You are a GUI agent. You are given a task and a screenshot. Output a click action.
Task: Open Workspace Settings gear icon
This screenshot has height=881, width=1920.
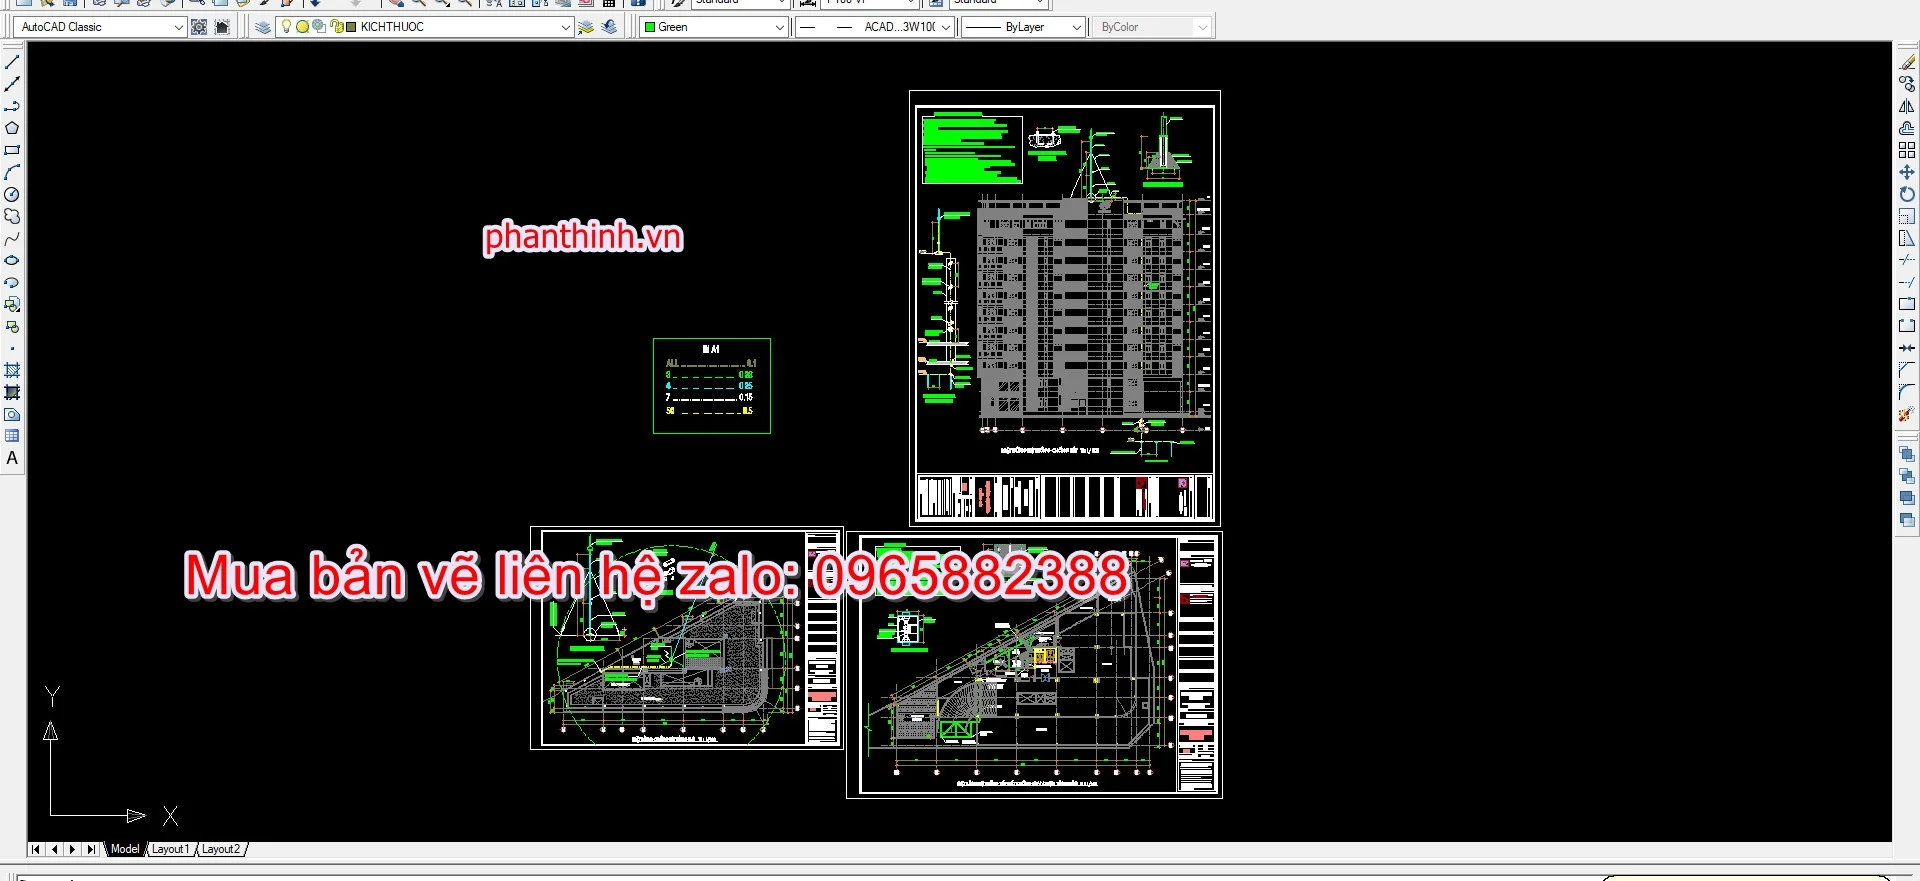coord(199,27)
